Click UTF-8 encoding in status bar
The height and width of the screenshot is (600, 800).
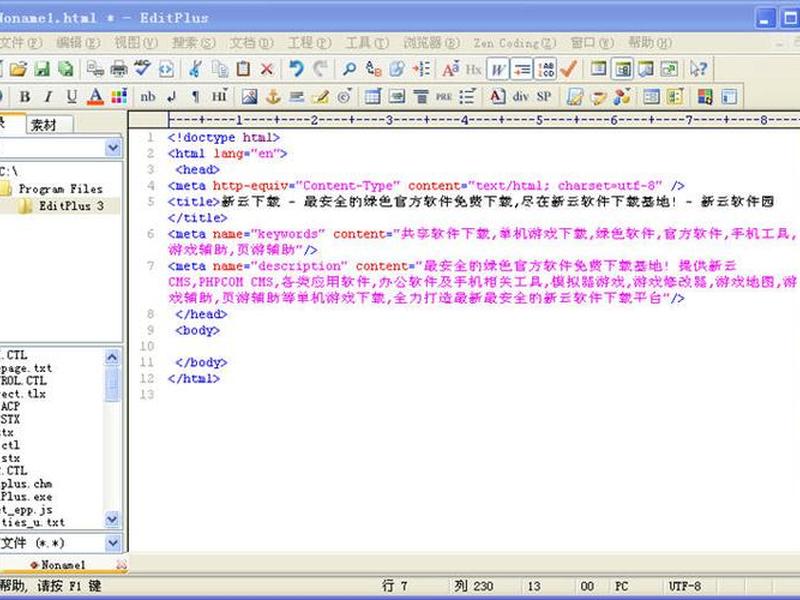[x=684, y=586]
